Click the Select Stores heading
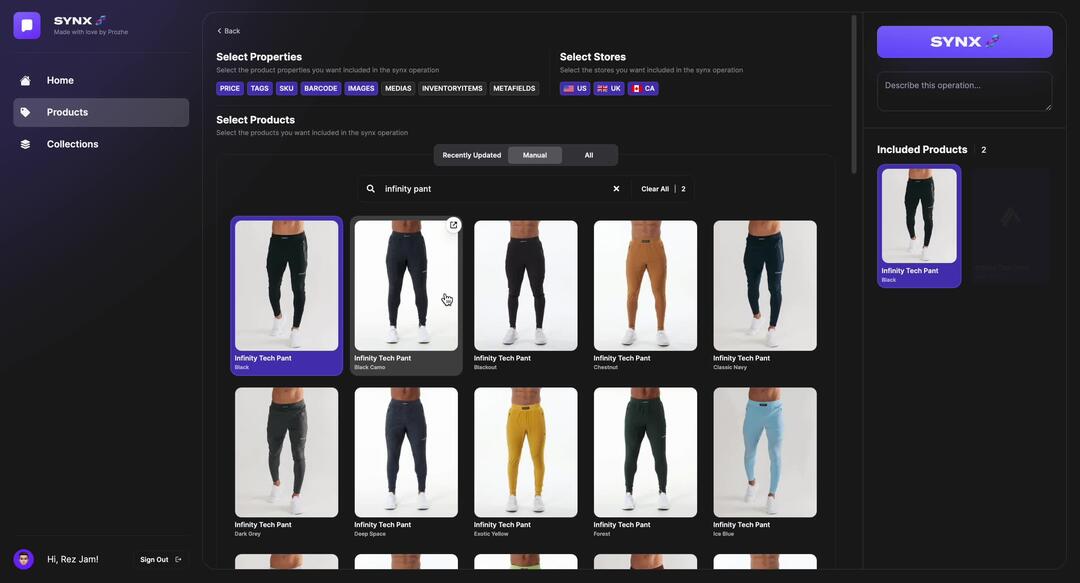The width and height of the screenshot is (1080, 583). 592,57
